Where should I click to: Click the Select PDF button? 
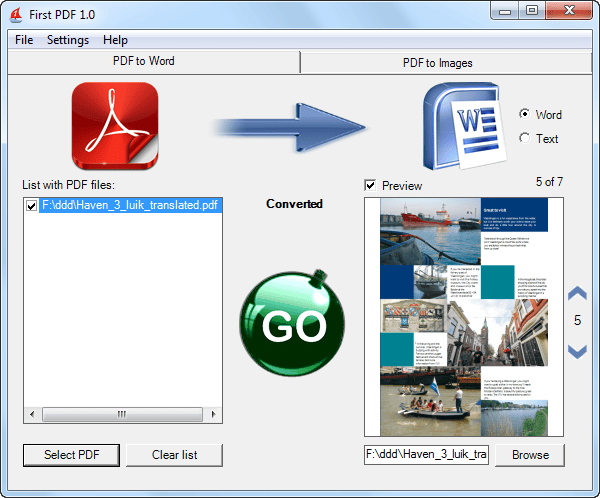click(71, 455)
